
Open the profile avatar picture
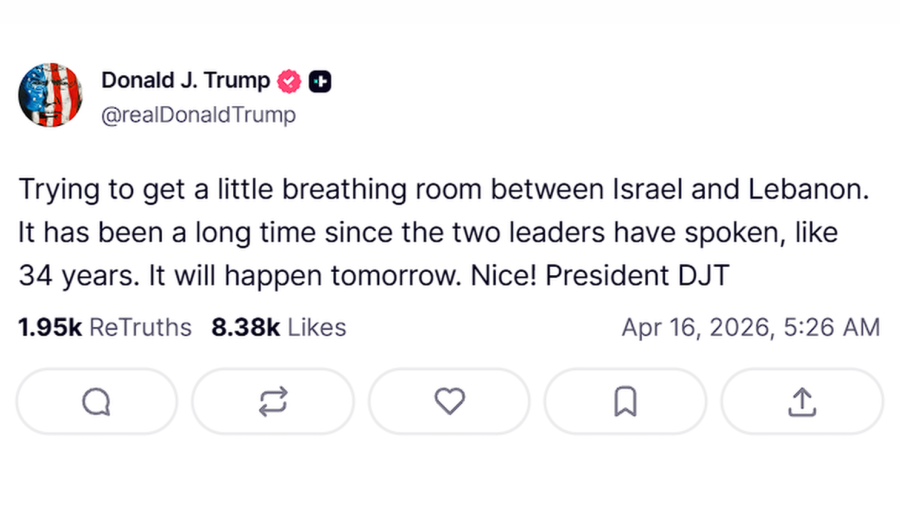[50, 95]
